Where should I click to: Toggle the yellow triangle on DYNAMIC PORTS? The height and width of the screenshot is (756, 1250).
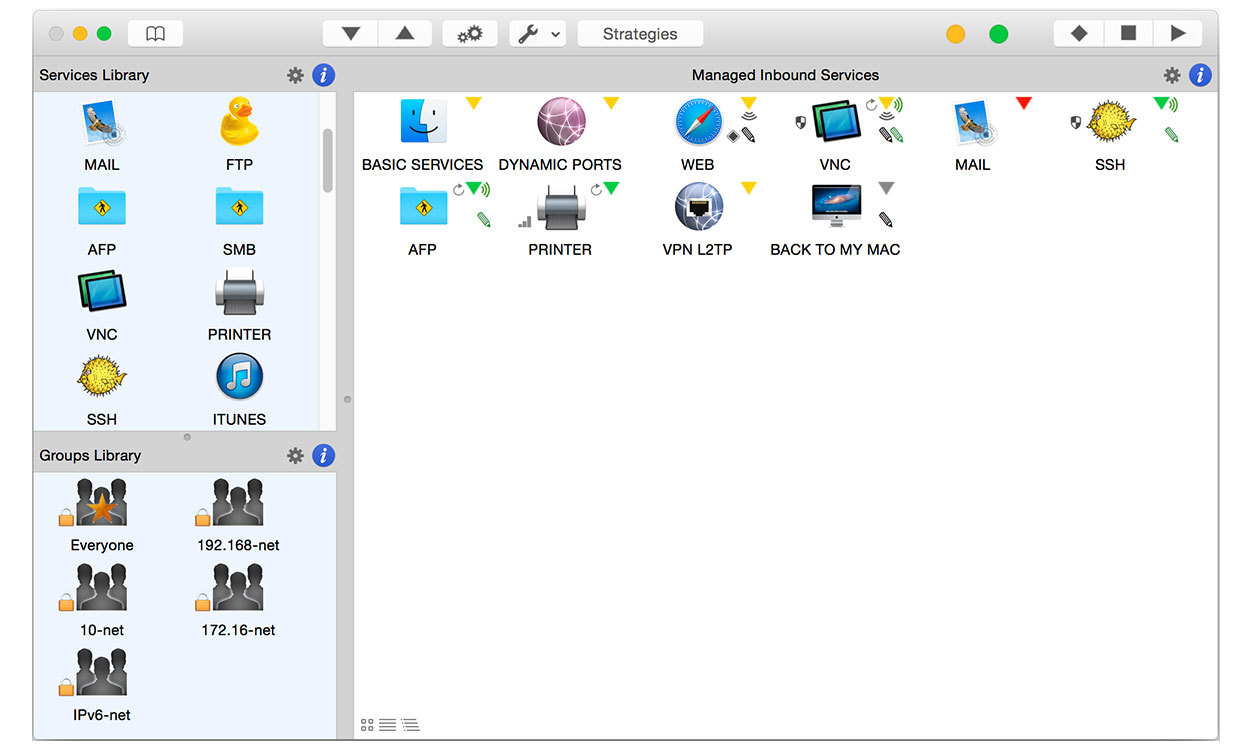611,103
